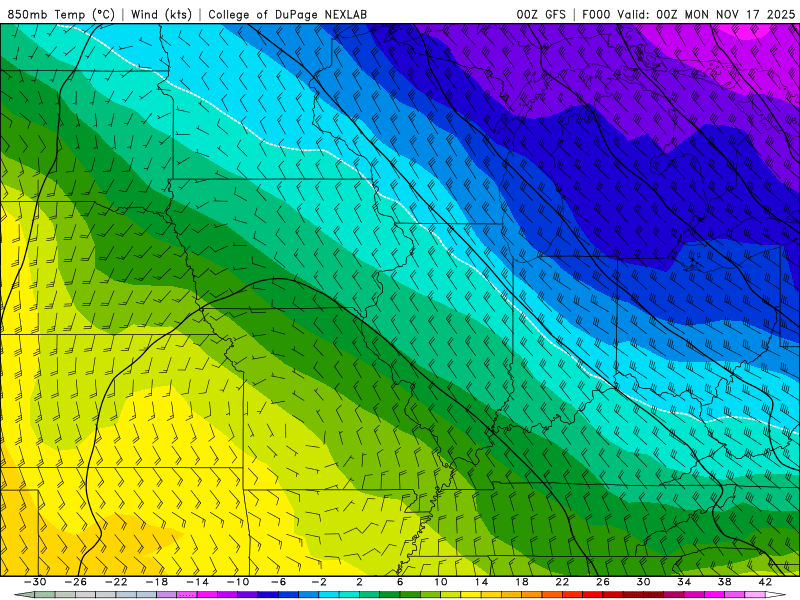Select the -22 scale label
Viewport: 800px width, 600px height.
pos(116,582)
